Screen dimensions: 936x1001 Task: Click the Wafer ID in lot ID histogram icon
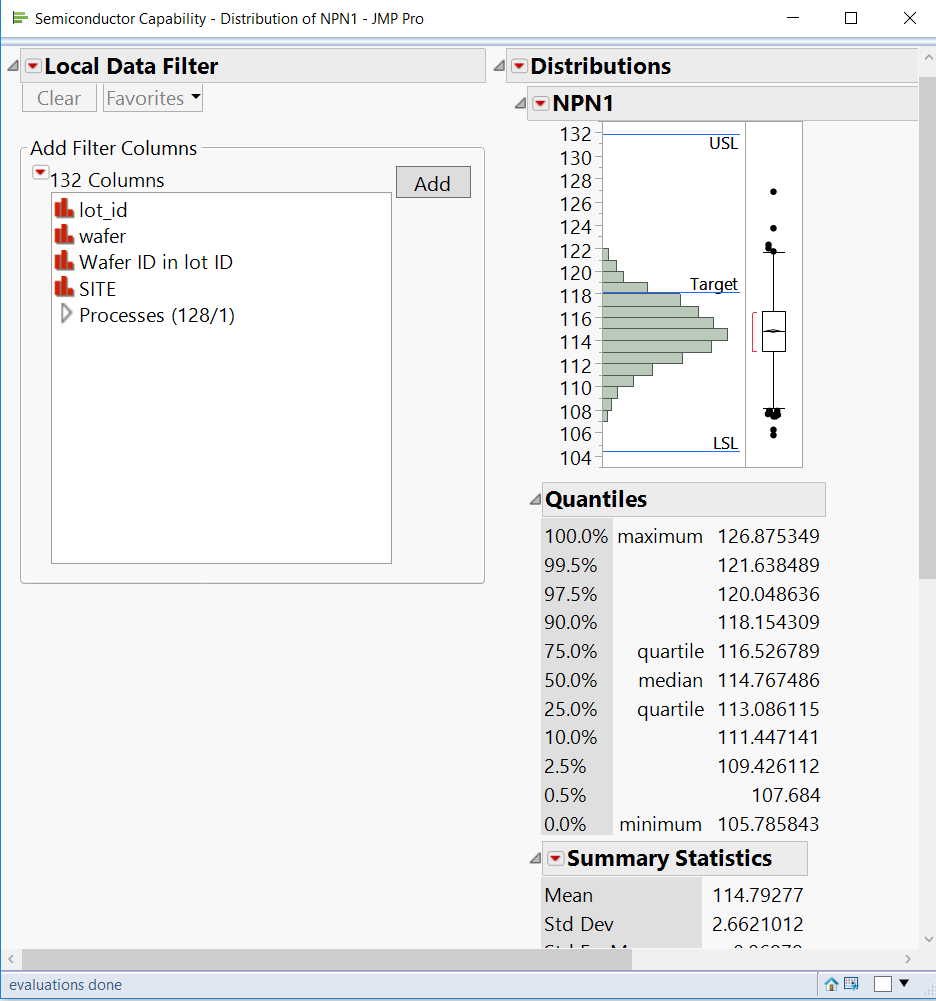62,262
